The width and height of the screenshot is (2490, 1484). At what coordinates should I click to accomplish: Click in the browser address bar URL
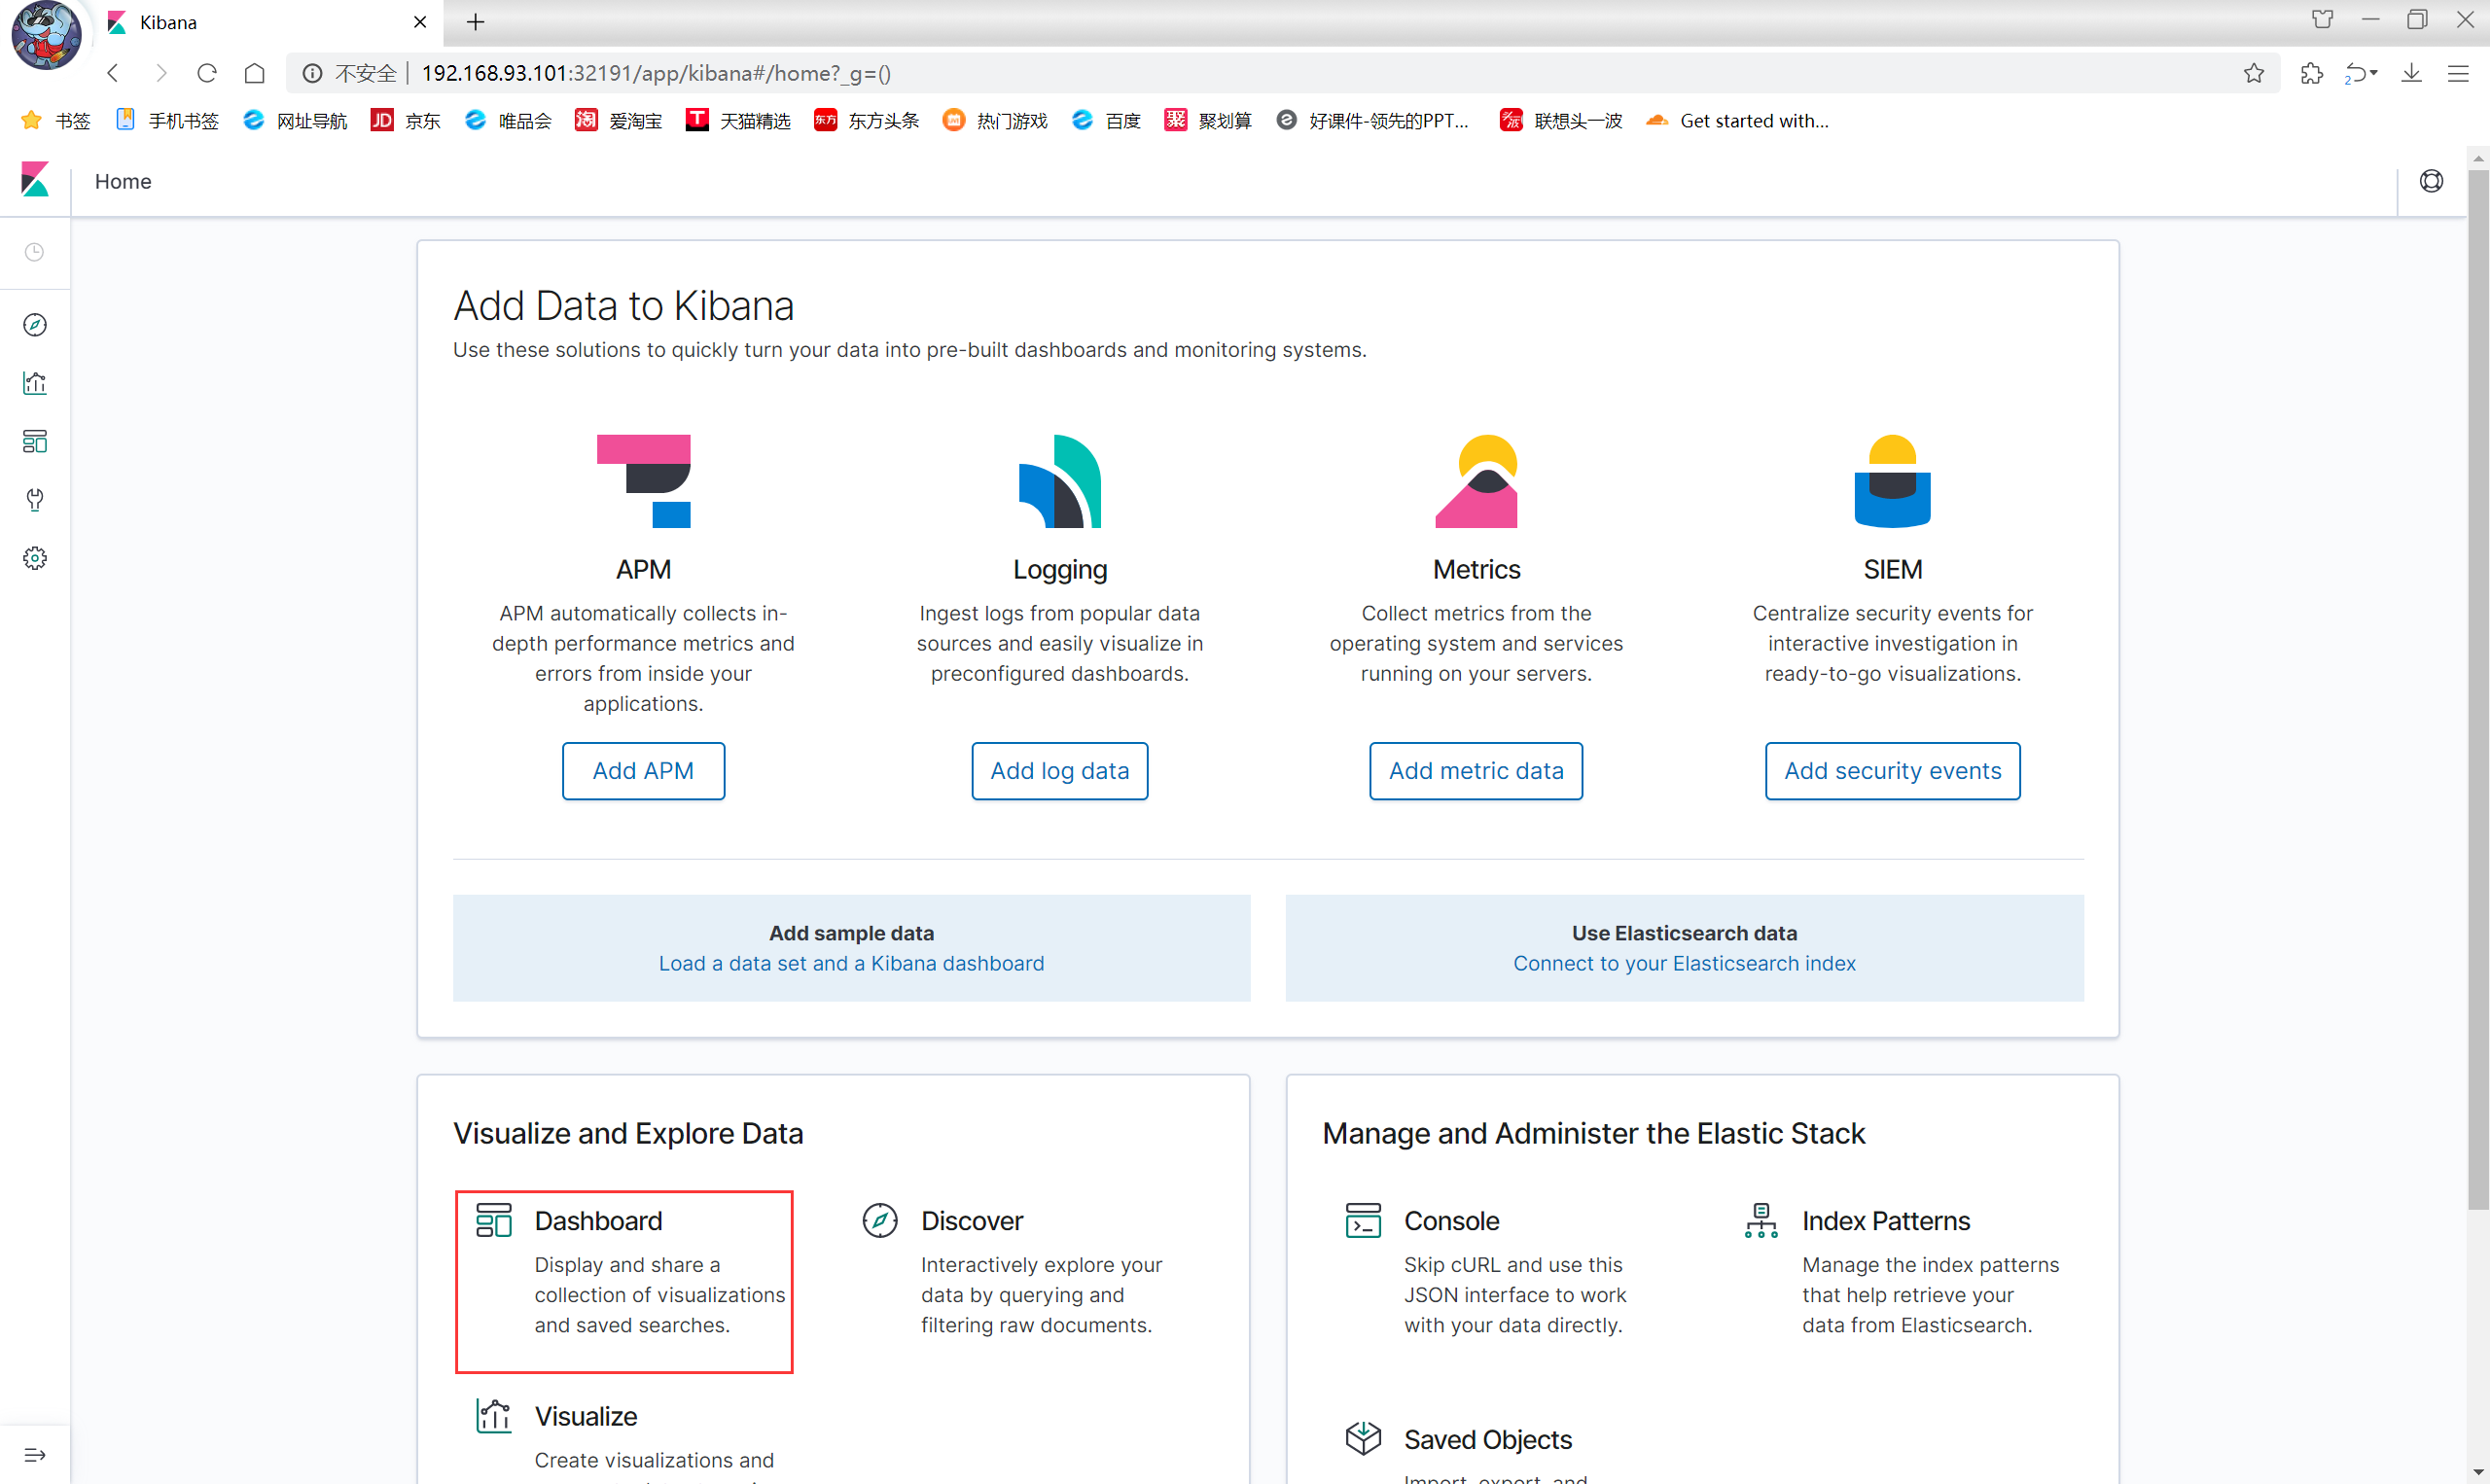pyautogui.click(x=800, y=73)
